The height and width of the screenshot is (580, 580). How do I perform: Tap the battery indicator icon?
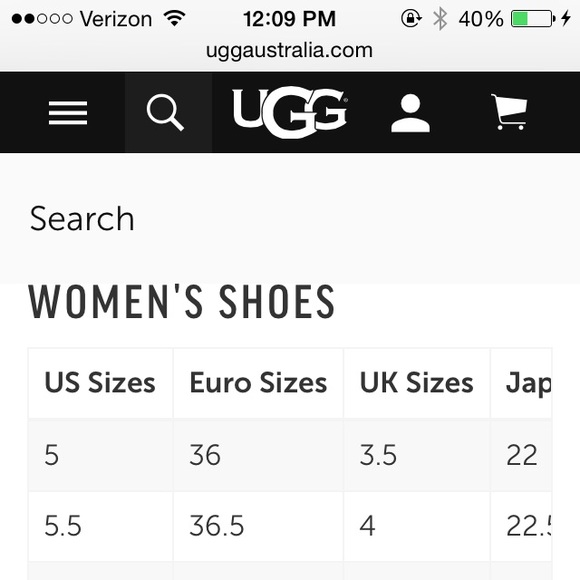533,18
